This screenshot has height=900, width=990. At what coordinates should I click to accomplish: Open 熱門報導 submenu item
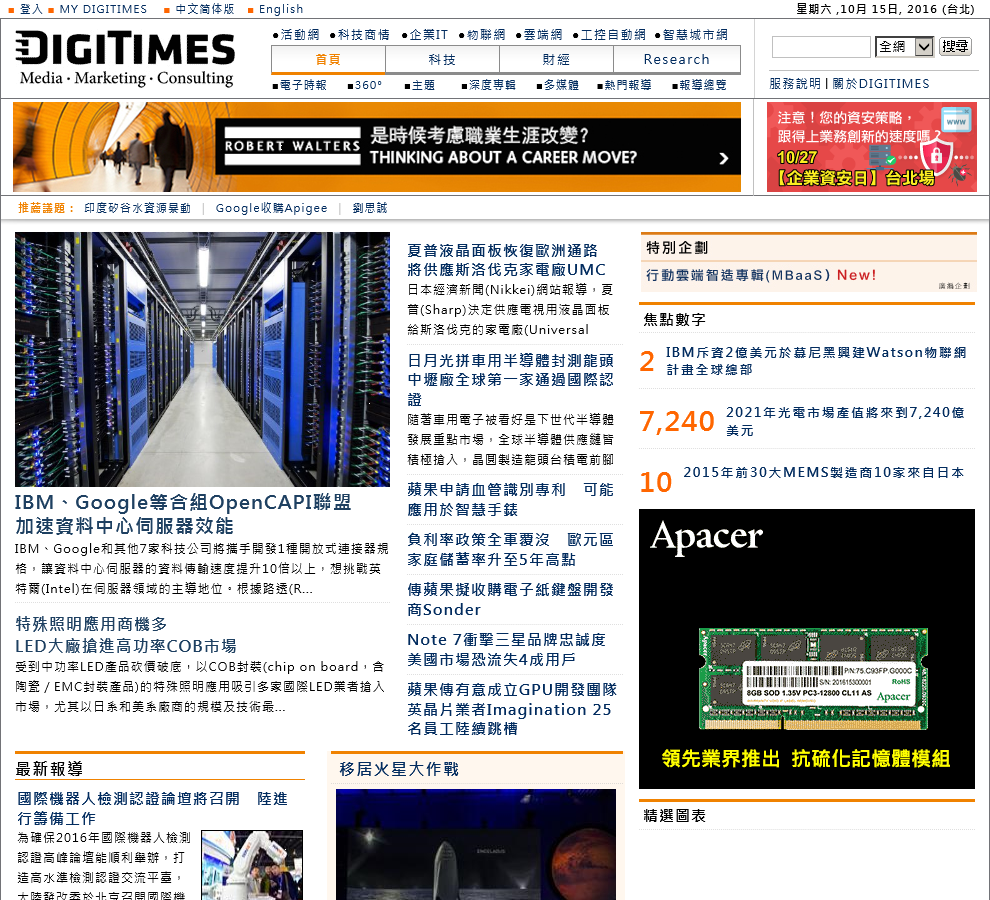[628, 85]
